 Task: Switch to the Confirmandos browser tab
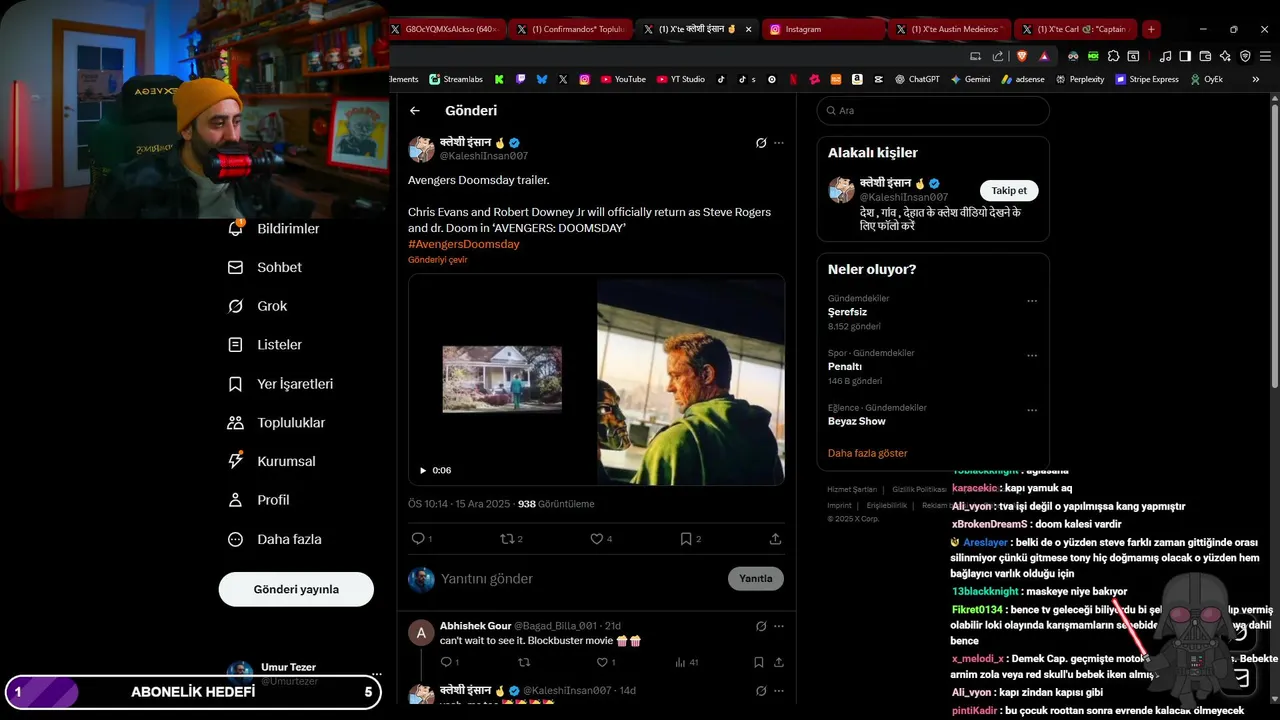point(569,30)
